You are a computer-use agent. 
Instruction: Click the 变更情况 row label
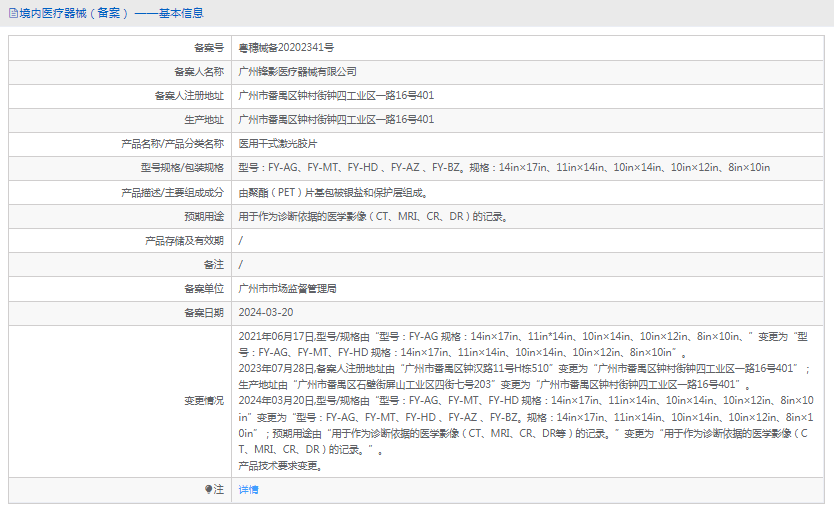coord(204,401)
